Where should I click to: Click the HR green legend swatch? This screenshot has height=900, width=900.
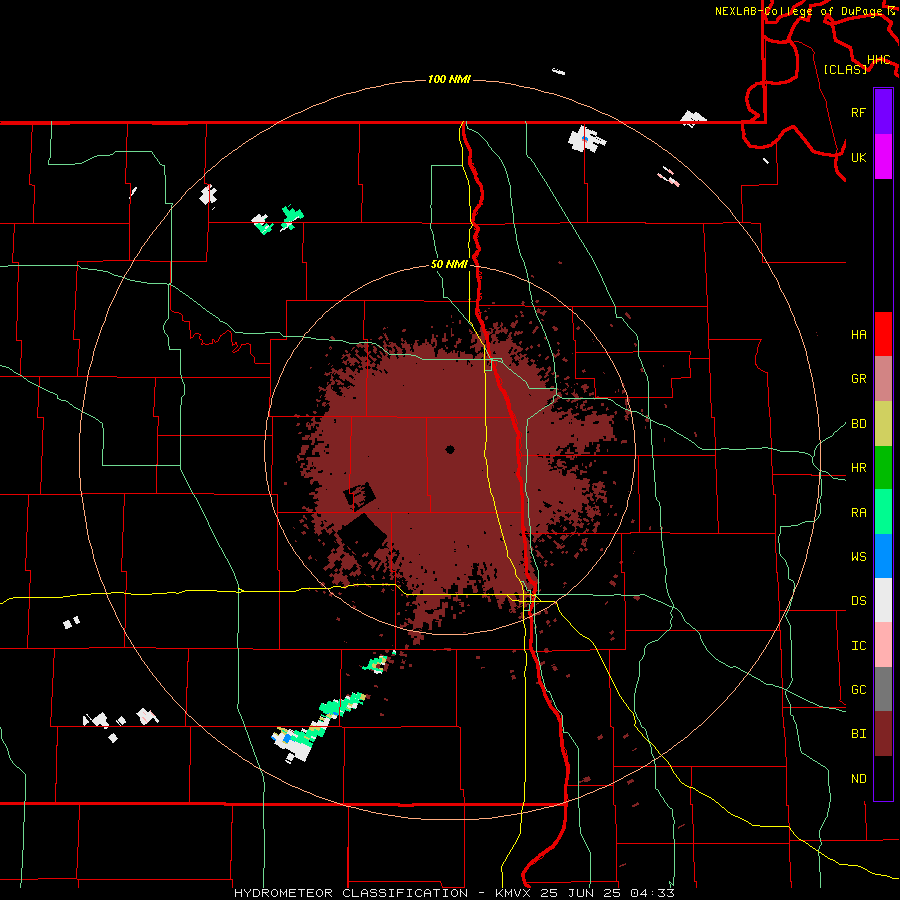883,468
